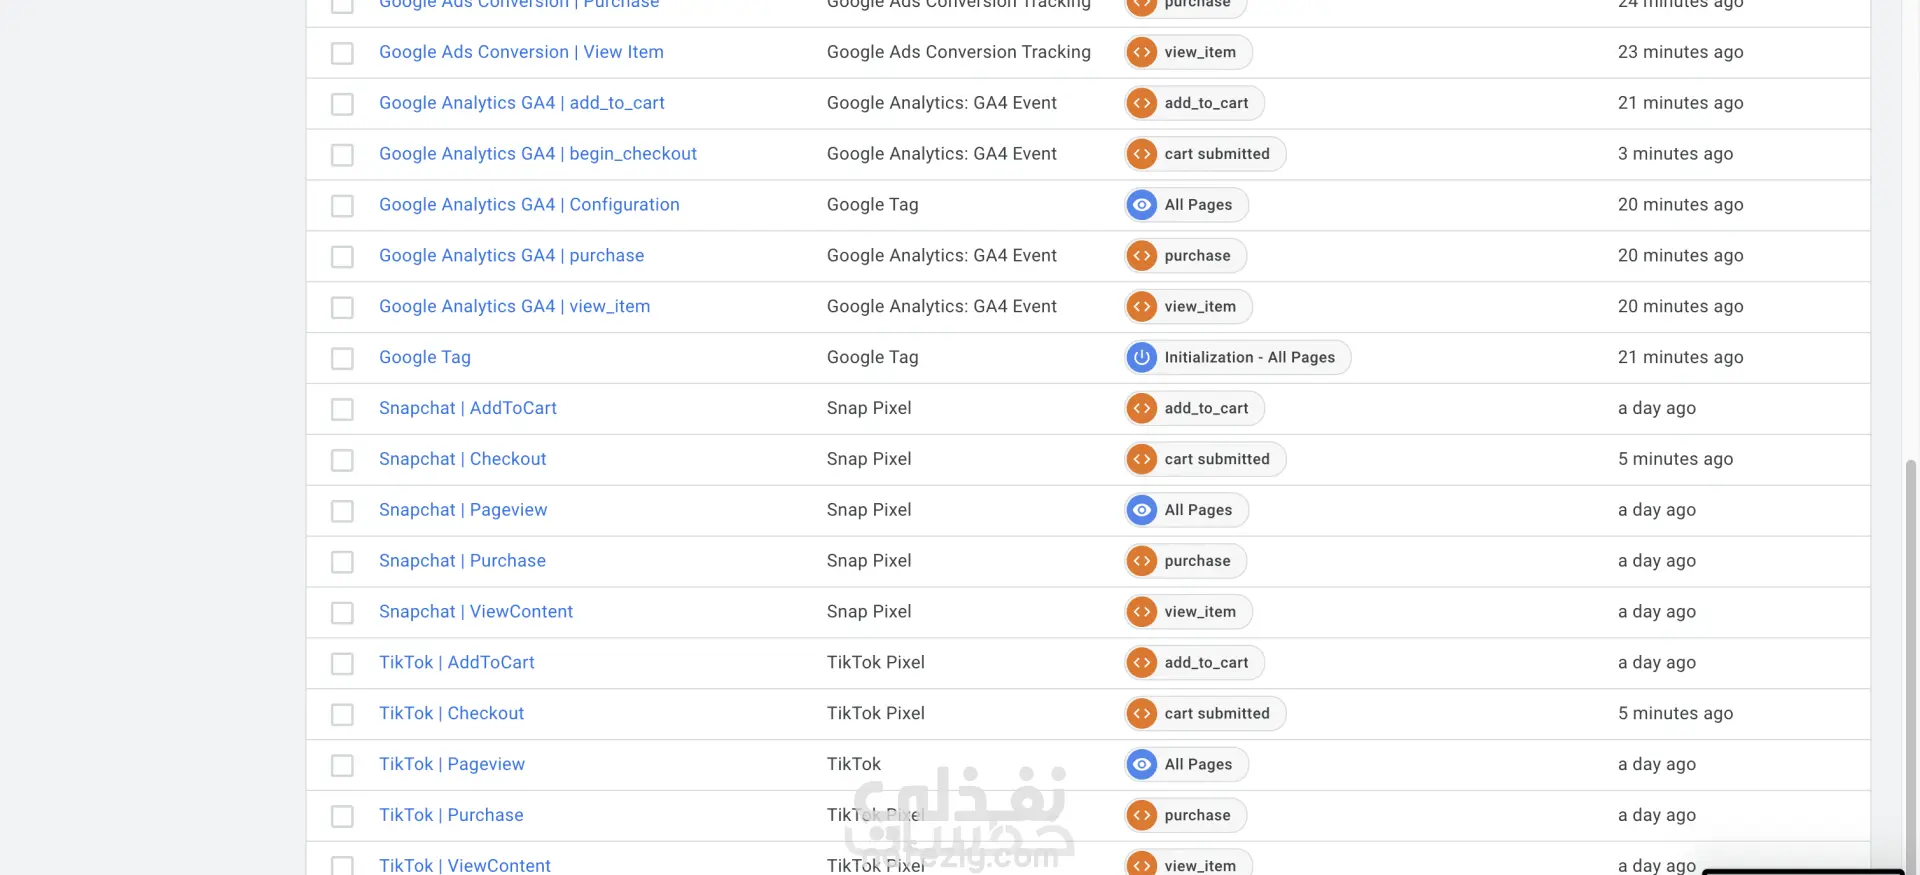The height and width of the screenshot is (875, 1920).
Task: Click the eye icon on Snapchat Pageview trigger
Action: pyautogui.click(x=1141, y=510)
